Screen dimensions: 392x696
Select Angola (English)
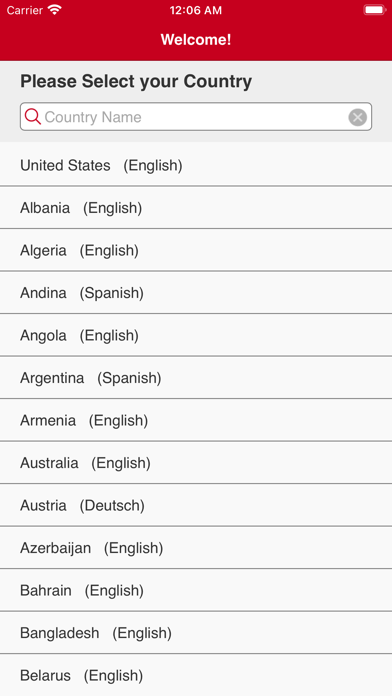(x=196, y=335)
